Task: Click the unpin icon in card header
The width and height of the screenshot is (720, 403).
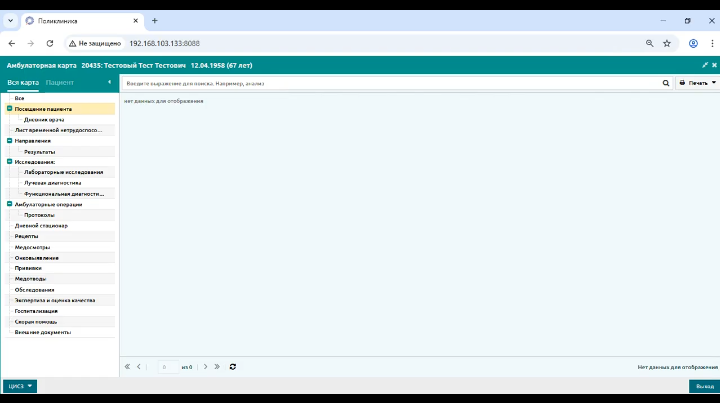Action: 705,65
